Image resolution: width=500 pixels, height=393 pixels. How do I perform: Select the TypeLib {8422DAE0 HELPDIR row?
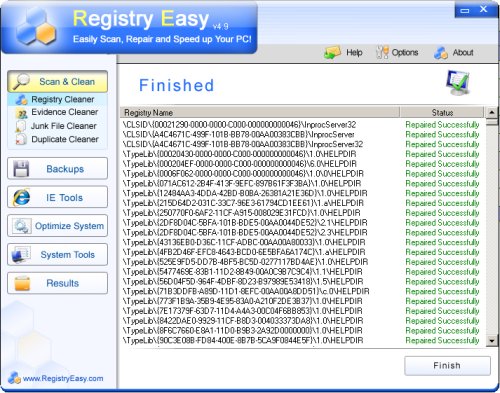302,321
